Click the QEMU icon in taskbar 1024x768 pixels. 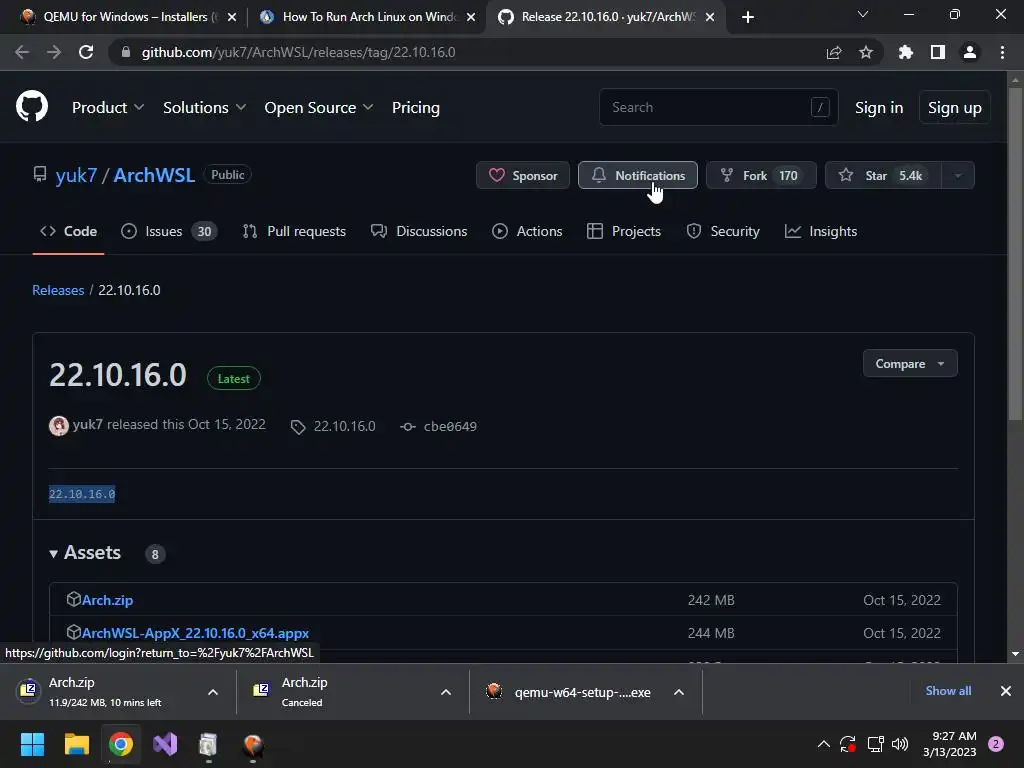pyautogui.click(x=253, y=744)
